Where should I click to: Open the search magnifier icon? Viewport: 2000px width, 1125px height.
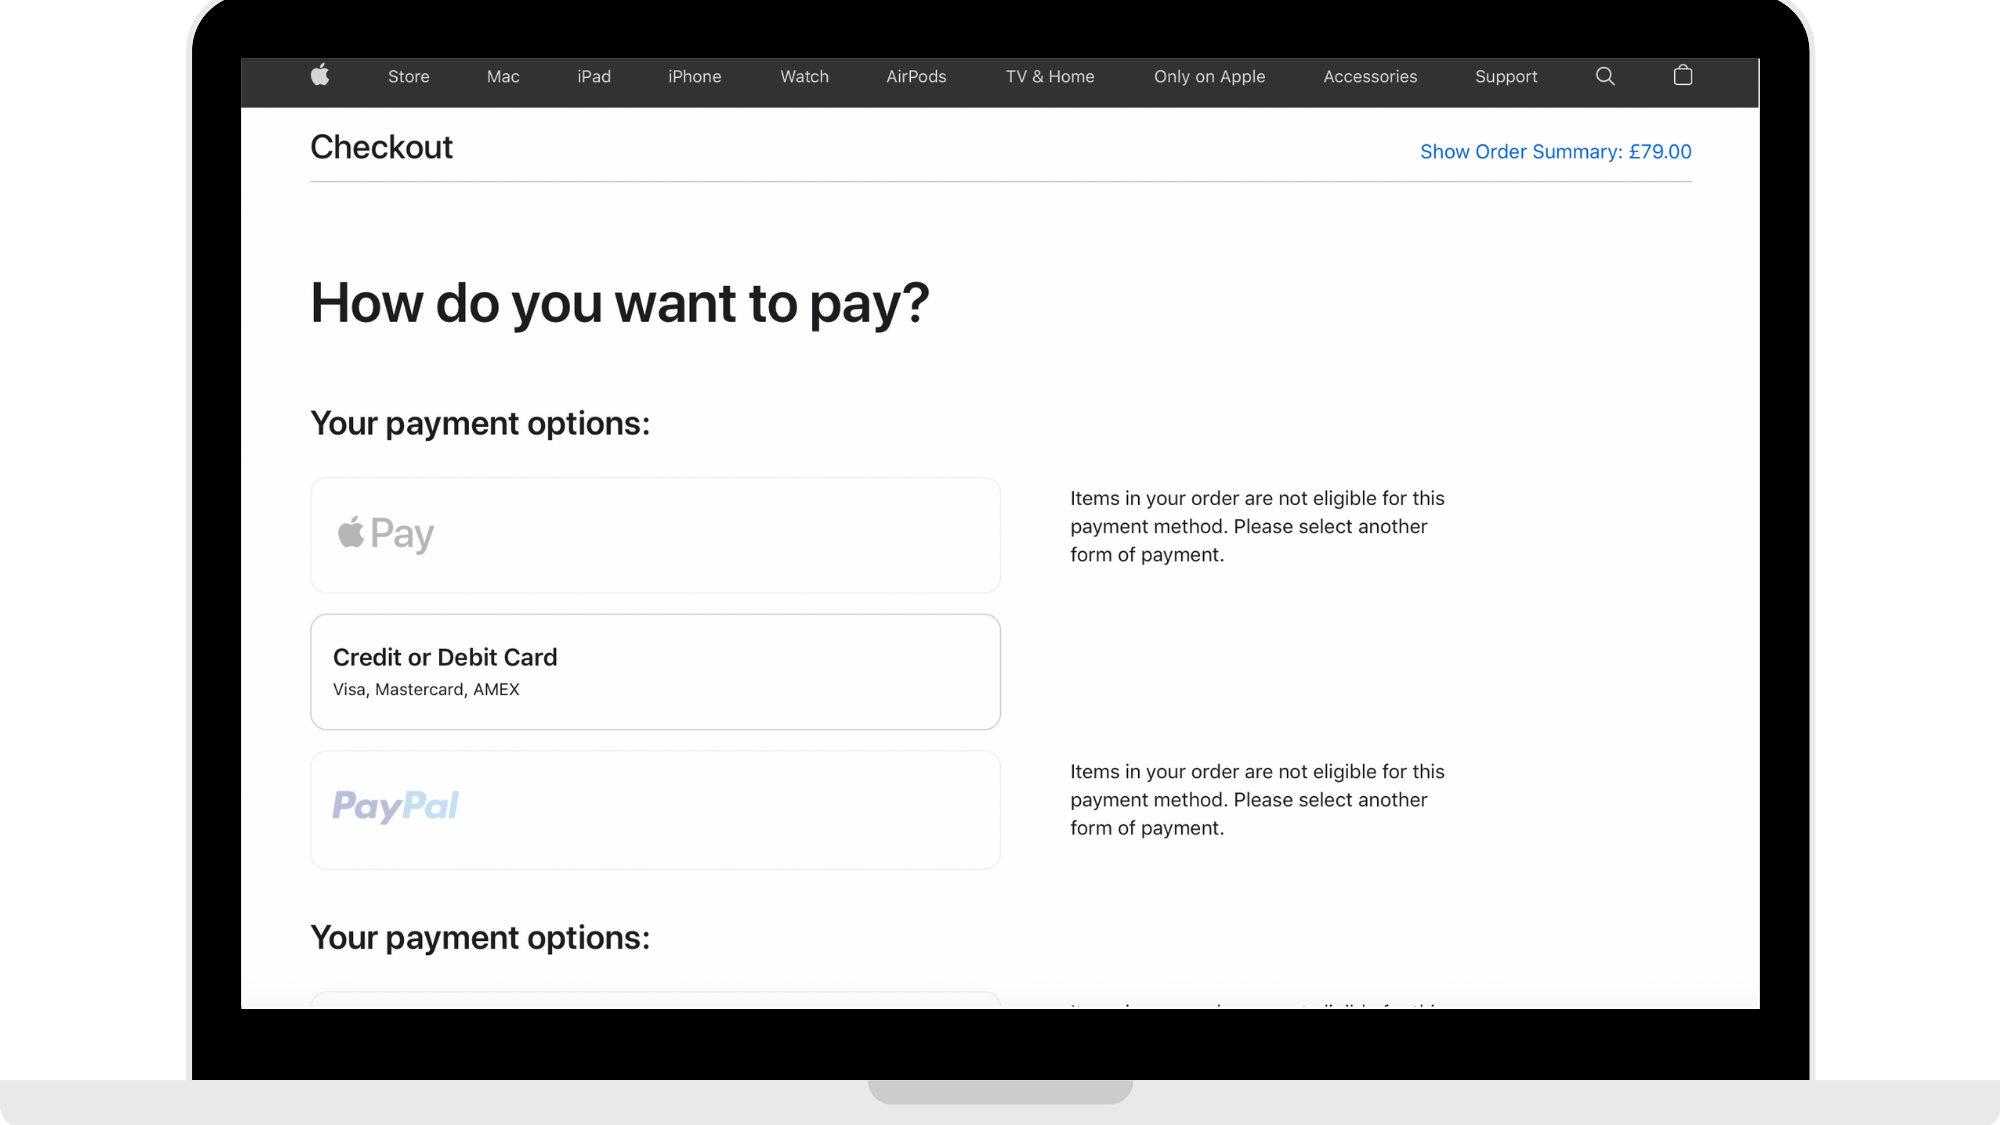pyautogui.click(x=1605, y=76)
